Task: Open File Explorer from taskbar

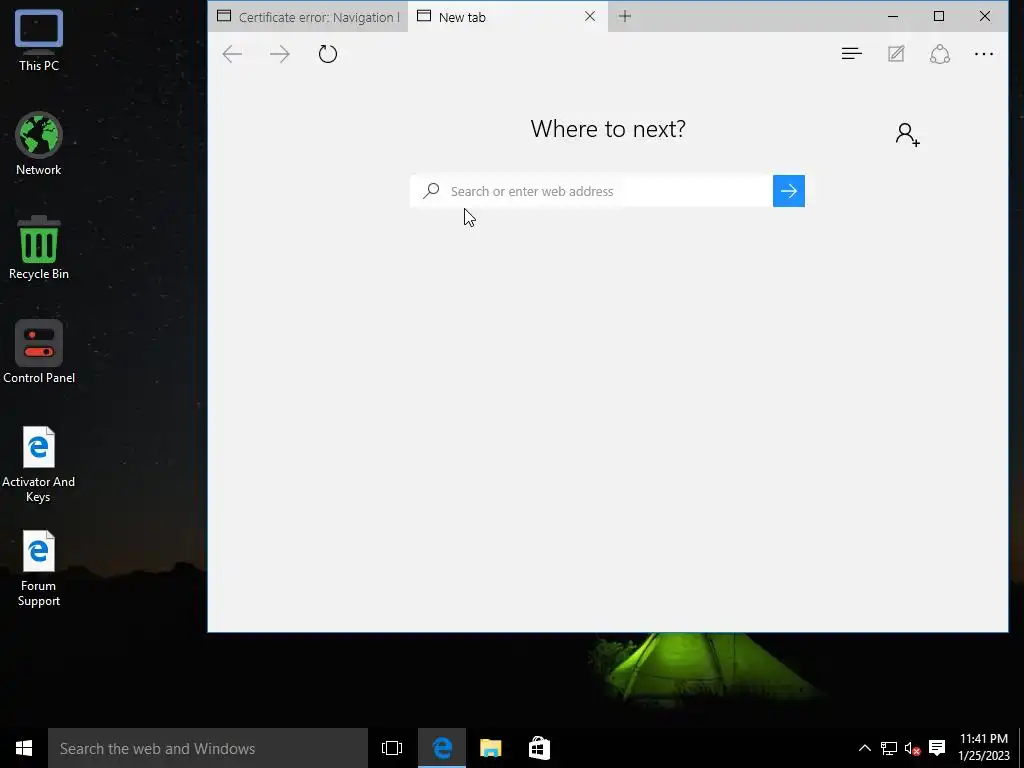Action: point(490,748)
